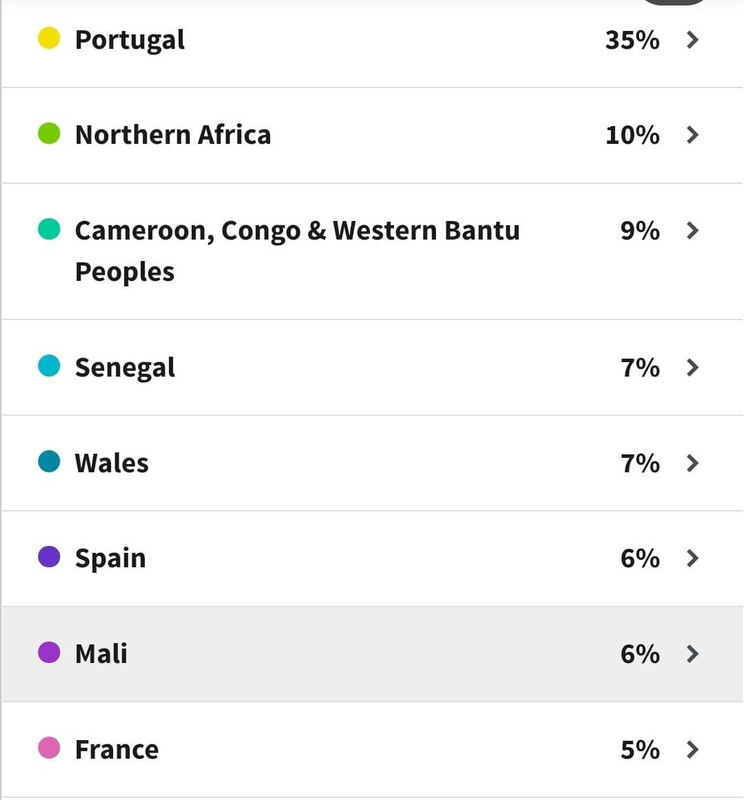This screenshot has width=744, height=800.
Task: Select the pink France color dot
Action: pyautogui.click(x=49, y=747)
